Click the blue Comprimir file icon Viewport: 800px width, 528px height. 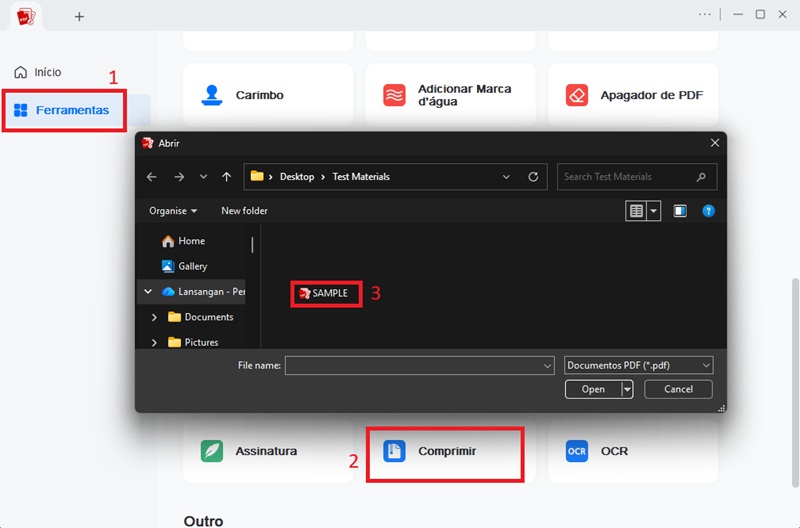[394, 451]
